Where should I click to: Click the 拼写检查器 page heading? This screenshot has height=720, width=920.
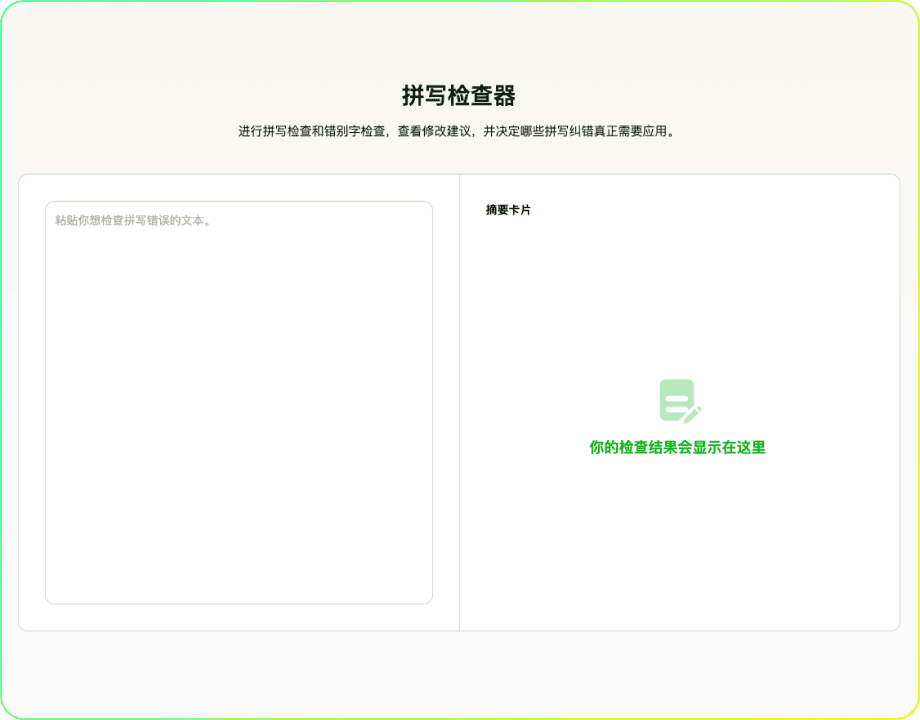coord(459,96)
